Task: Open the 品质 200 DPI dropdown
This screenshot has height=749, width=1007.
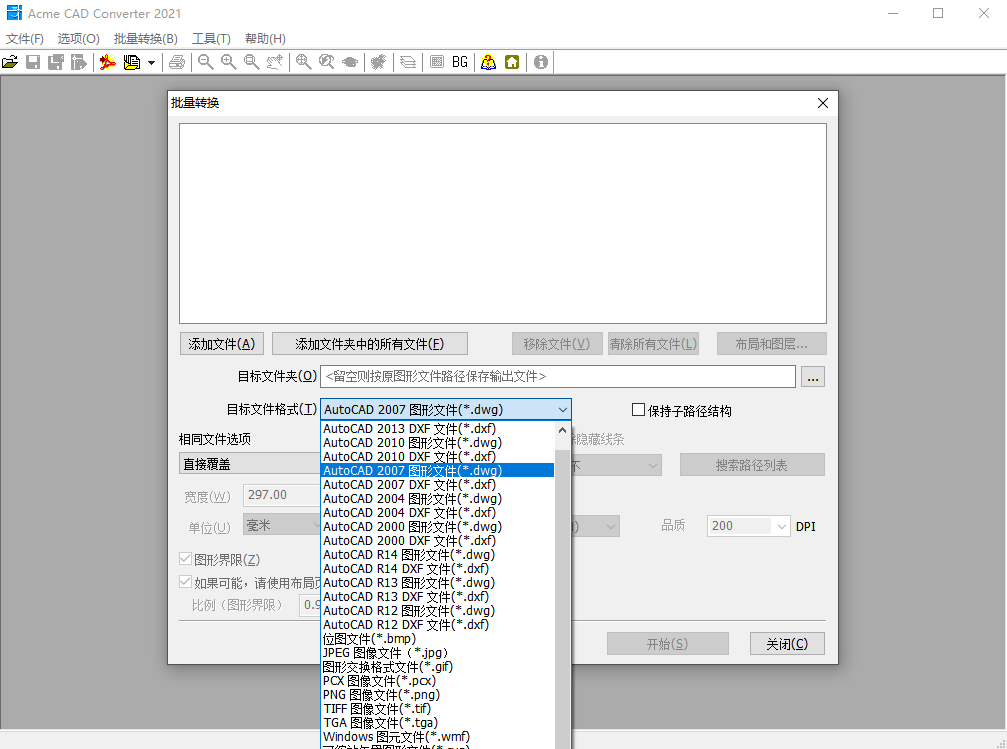Action: [x=781, y=527]
